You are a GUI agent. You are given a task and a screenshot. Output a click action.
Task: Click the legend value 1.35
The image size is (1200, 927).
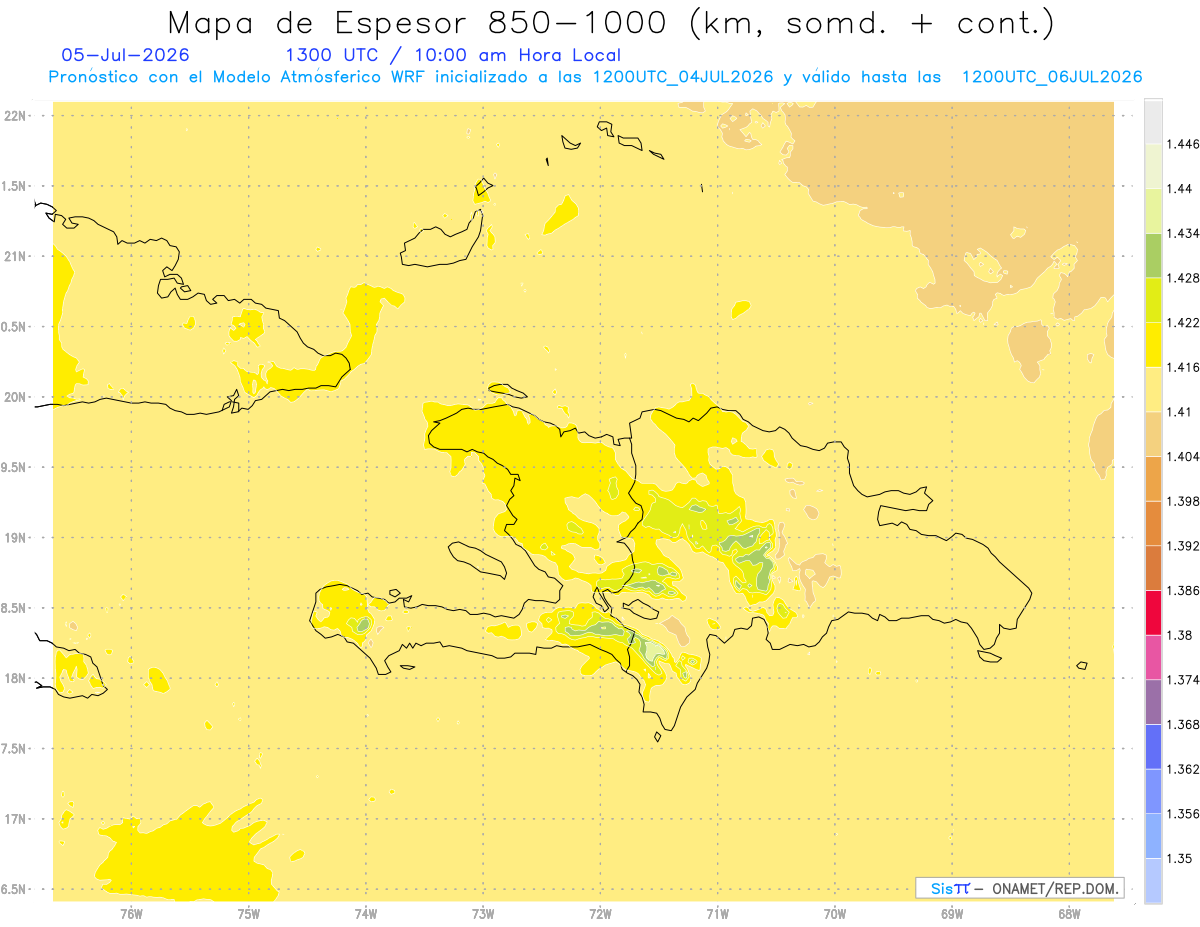[x=1179, y=858]
